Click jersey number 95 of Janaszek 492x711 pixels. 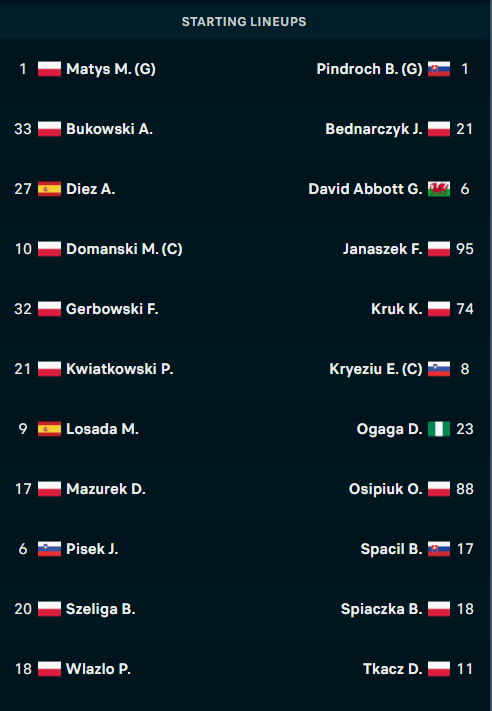465,249
